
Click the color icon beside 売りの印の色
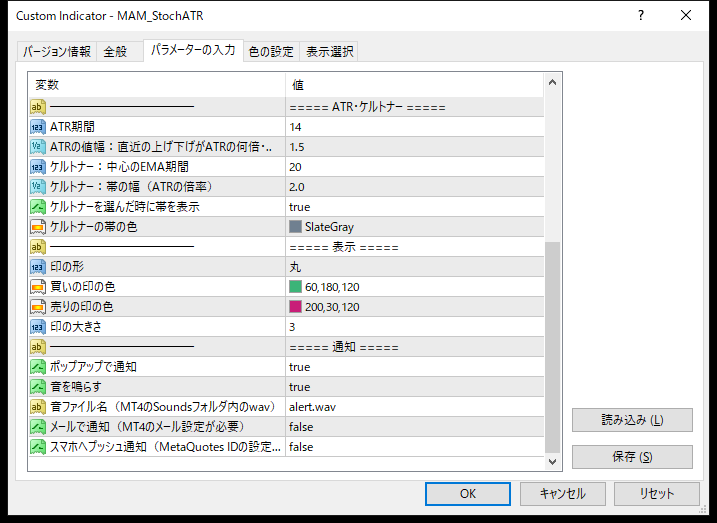38,307
